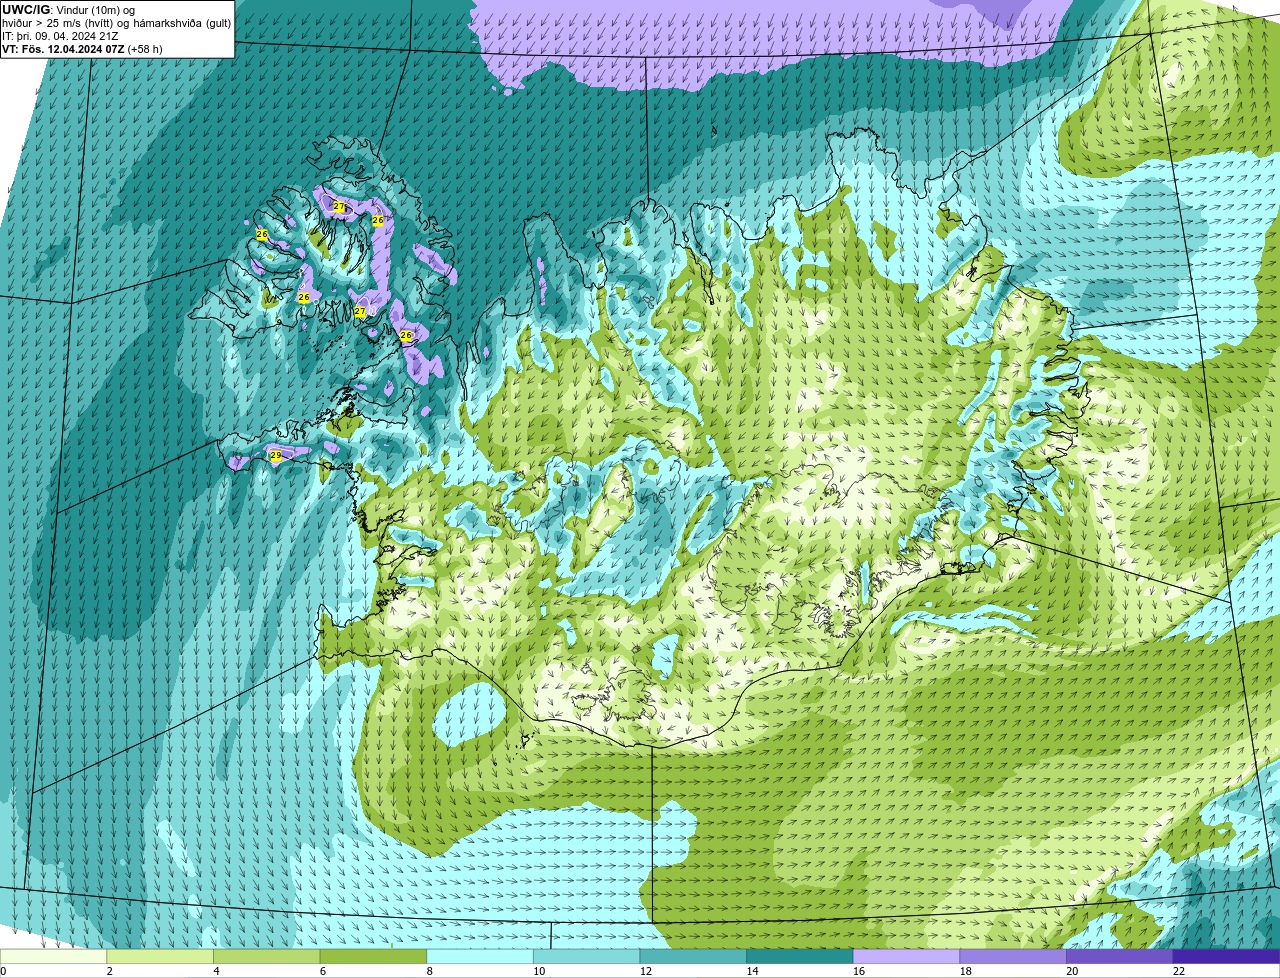This screenshot has height=978, width=1280.
Task: Click the "22" legend scale number
Action: click(1179, 971)
